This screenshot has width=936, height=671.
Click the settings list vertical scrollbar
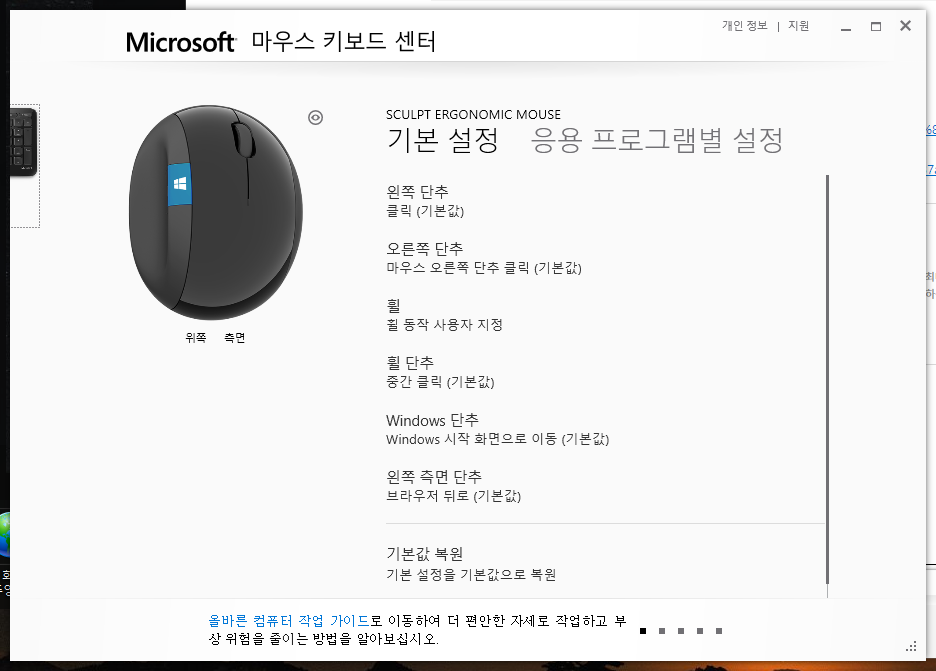point(827,380)
